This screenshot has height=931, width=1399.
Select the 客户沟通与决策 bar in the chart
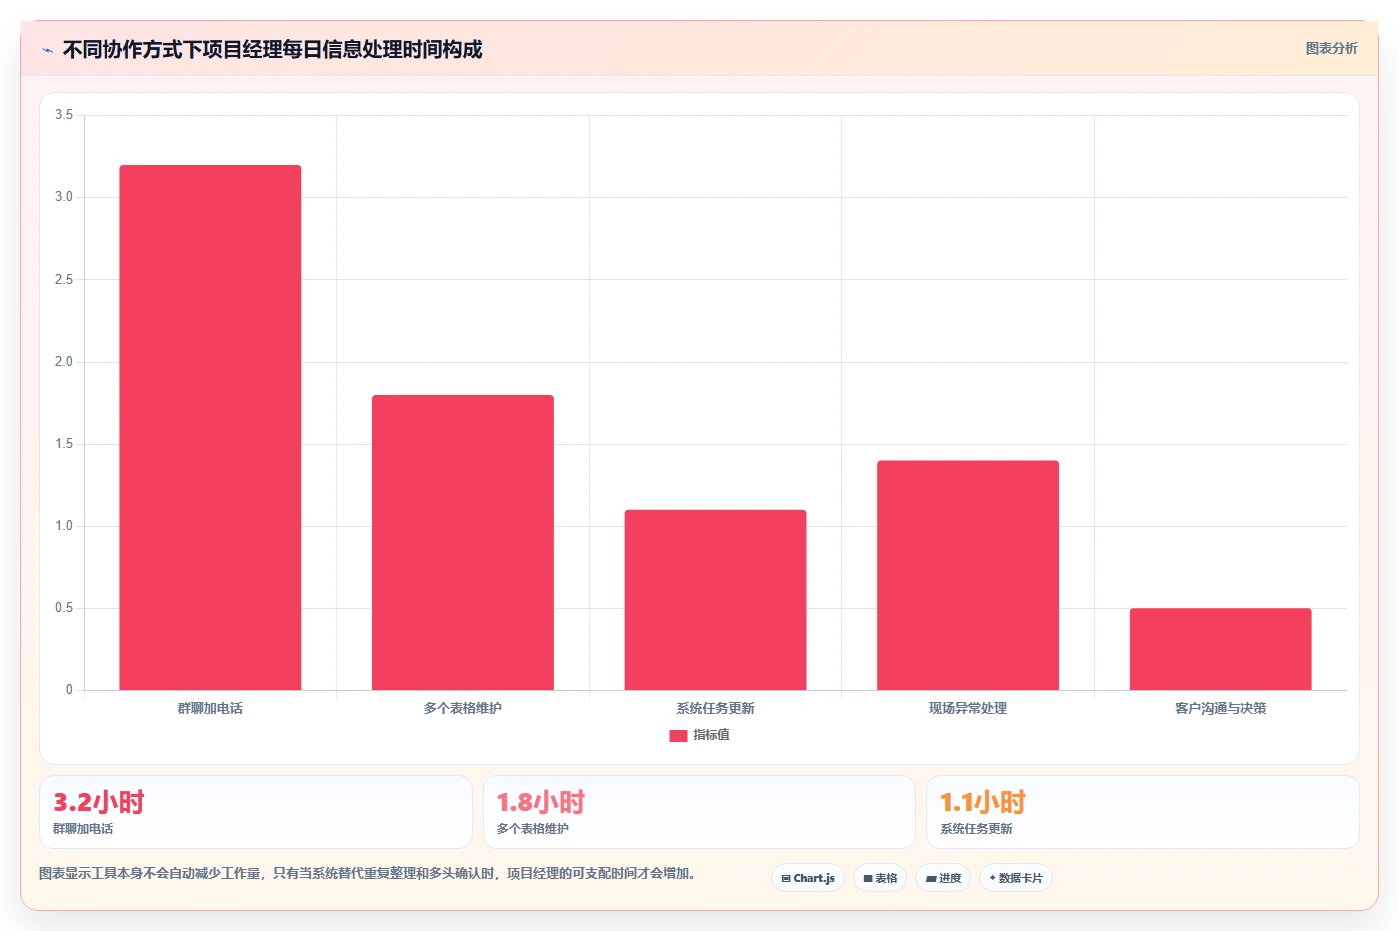tap(1220, 649)
